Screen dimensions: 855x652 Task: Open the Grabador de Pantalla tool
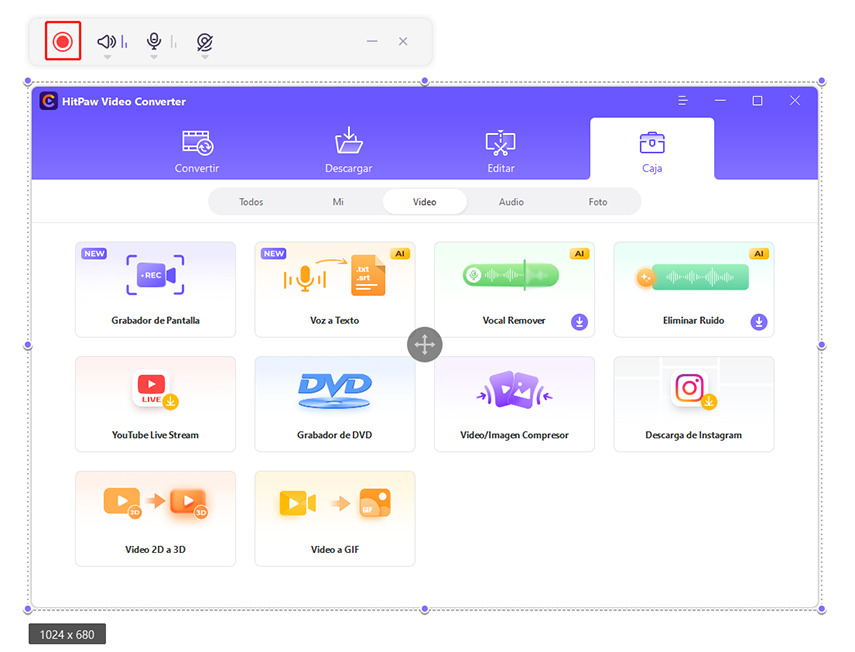click(x=155, y=289)
